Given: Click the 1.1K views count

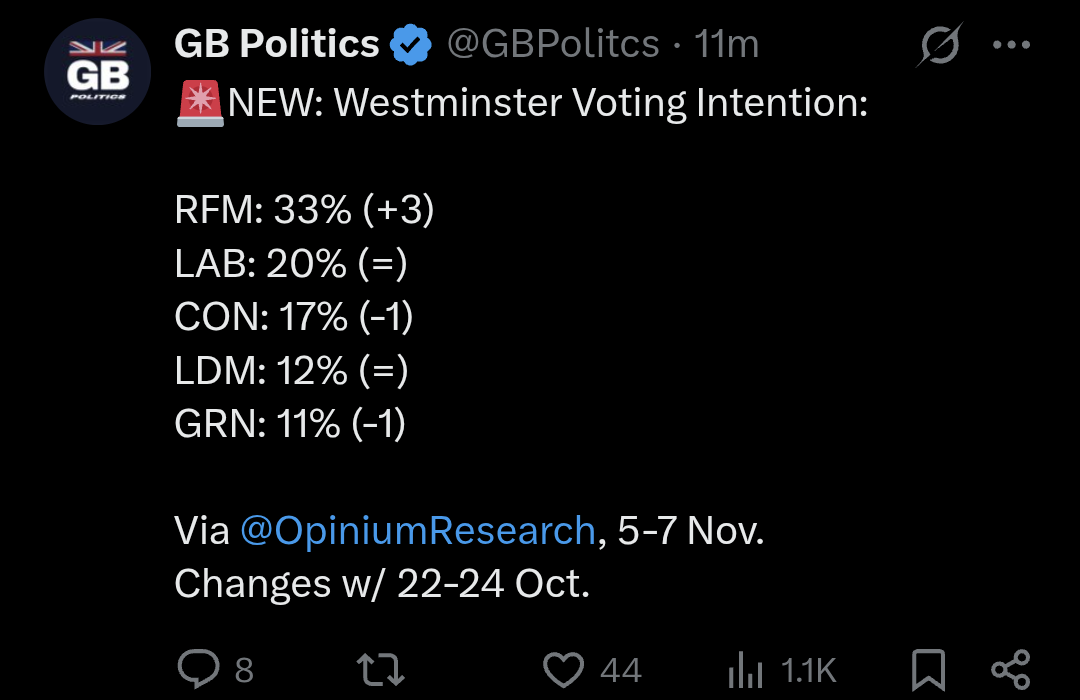Looking at the screenshot, I should pos(809,670).
